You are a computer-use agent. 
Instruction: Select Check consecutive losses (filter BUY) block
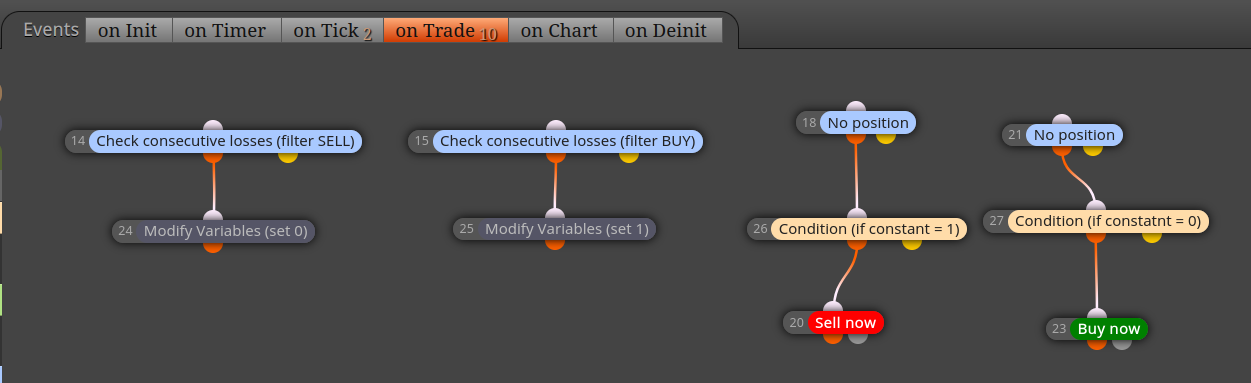[567, 141]
